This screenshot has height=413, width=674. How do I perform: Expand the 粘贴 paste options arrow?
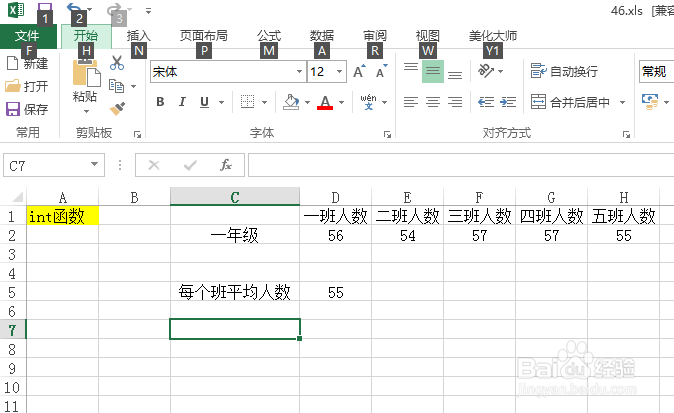86,111
